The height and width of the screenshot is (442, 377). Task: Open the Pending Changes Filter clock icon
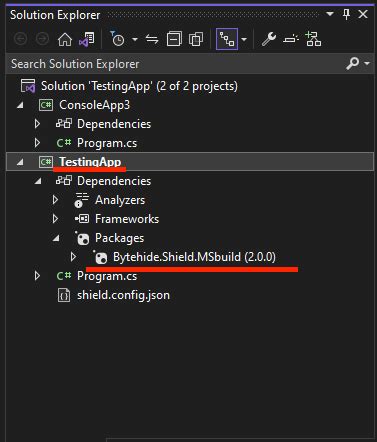tap(117, 39)
